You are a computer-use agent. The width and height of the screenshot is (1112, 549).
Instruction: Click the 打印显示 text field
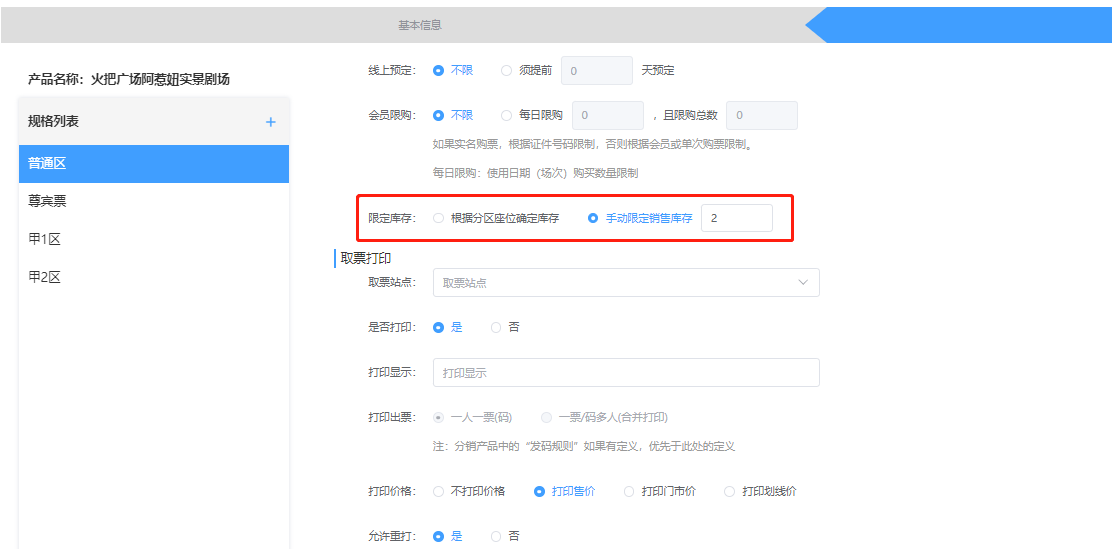pos(625,373)
